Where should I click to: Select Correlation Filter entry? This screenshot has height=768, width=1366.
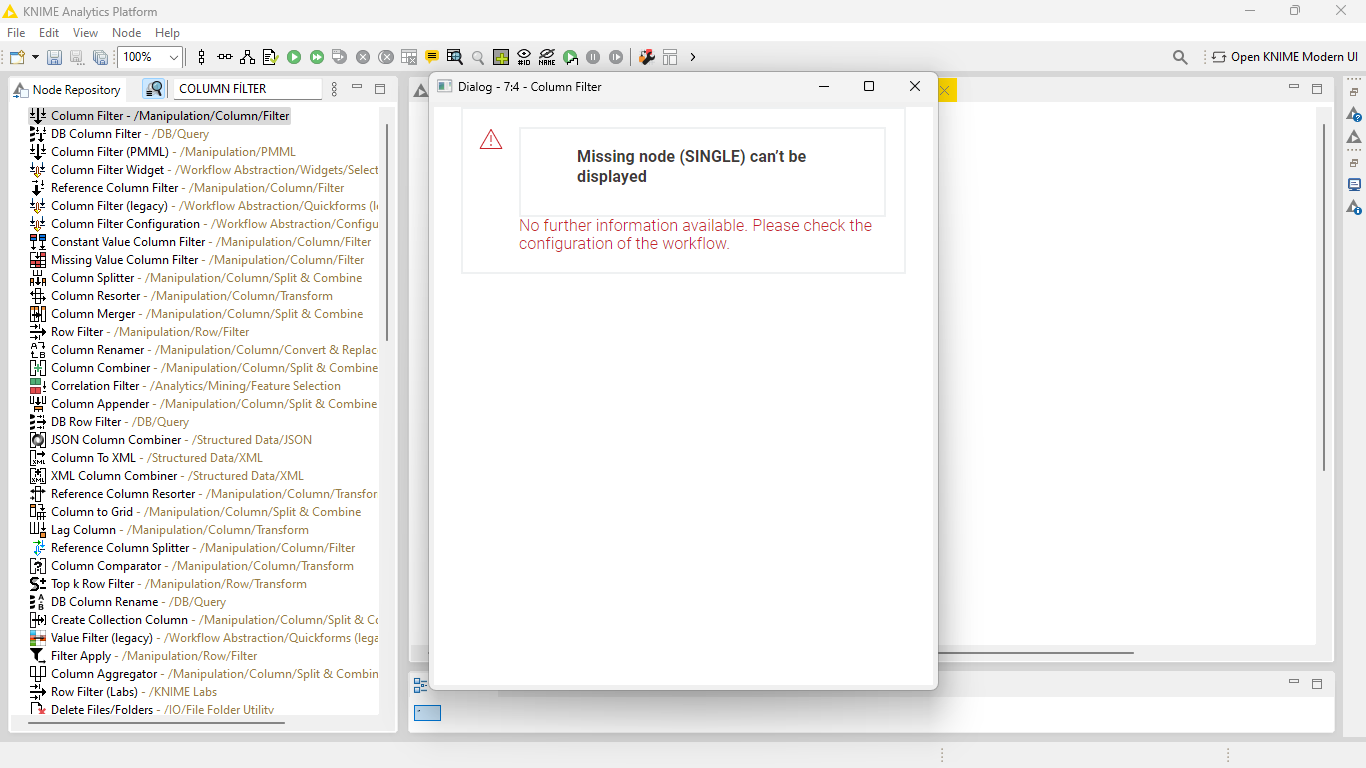[185, 386]
